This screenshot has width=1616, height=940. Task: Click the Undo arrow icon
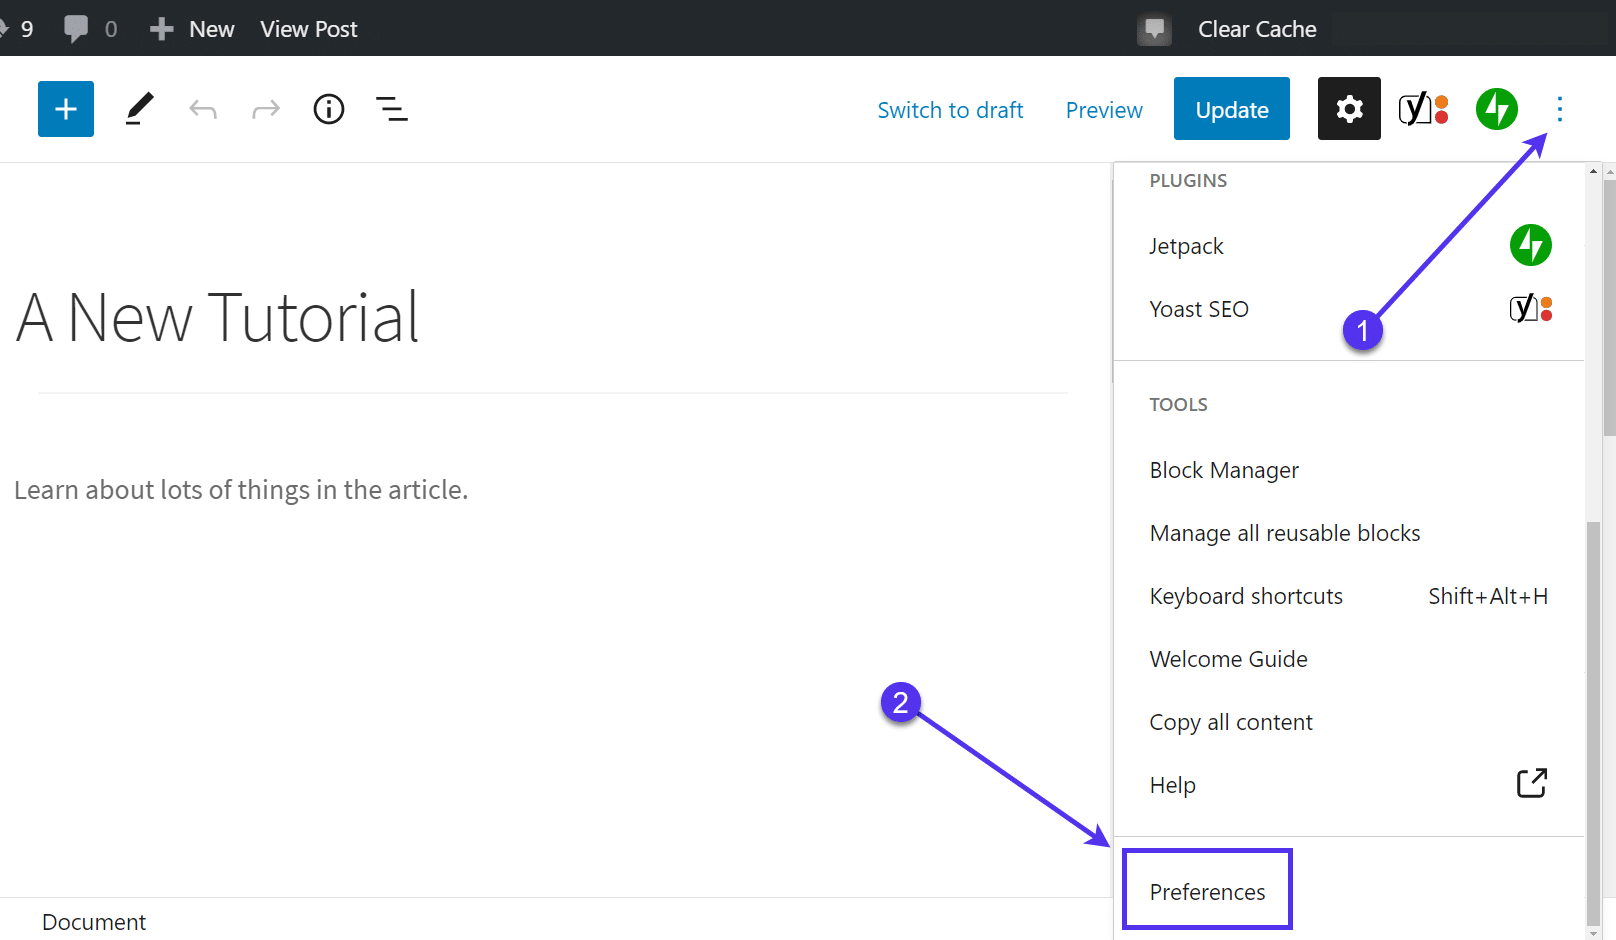203,109
